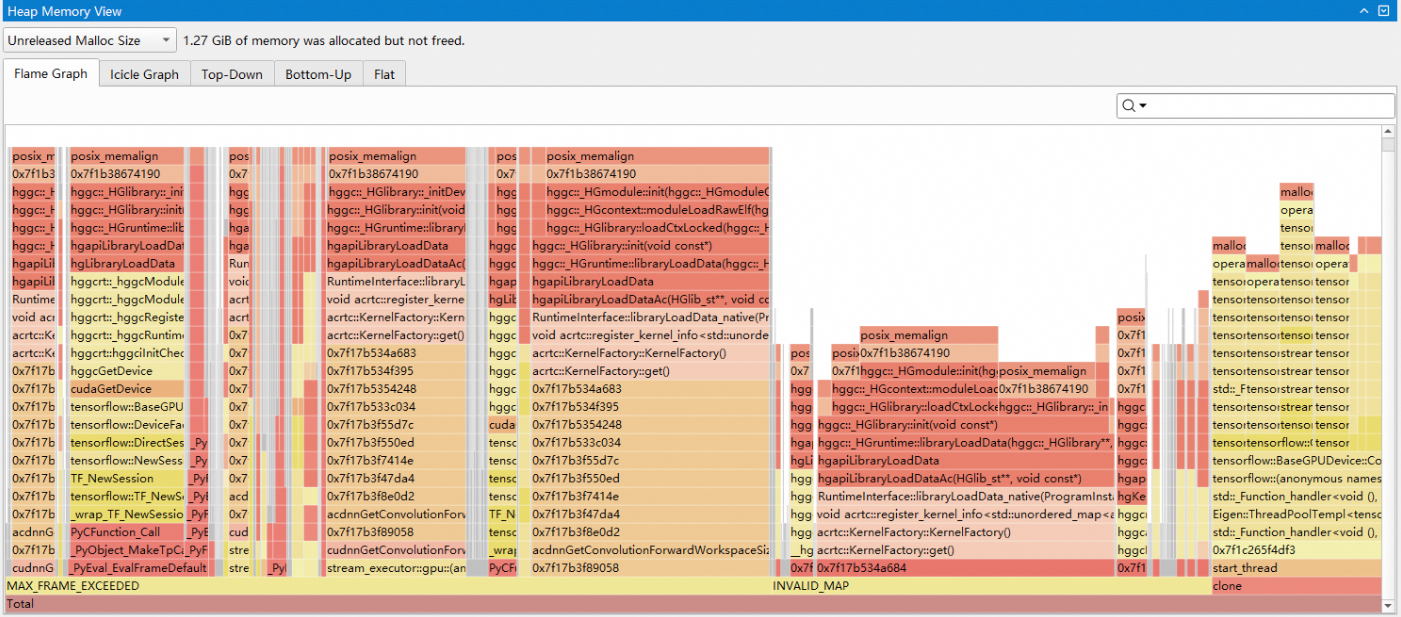
Task: Select the hggcrt::hggciInitChec frame
Action: click(127, 353)
